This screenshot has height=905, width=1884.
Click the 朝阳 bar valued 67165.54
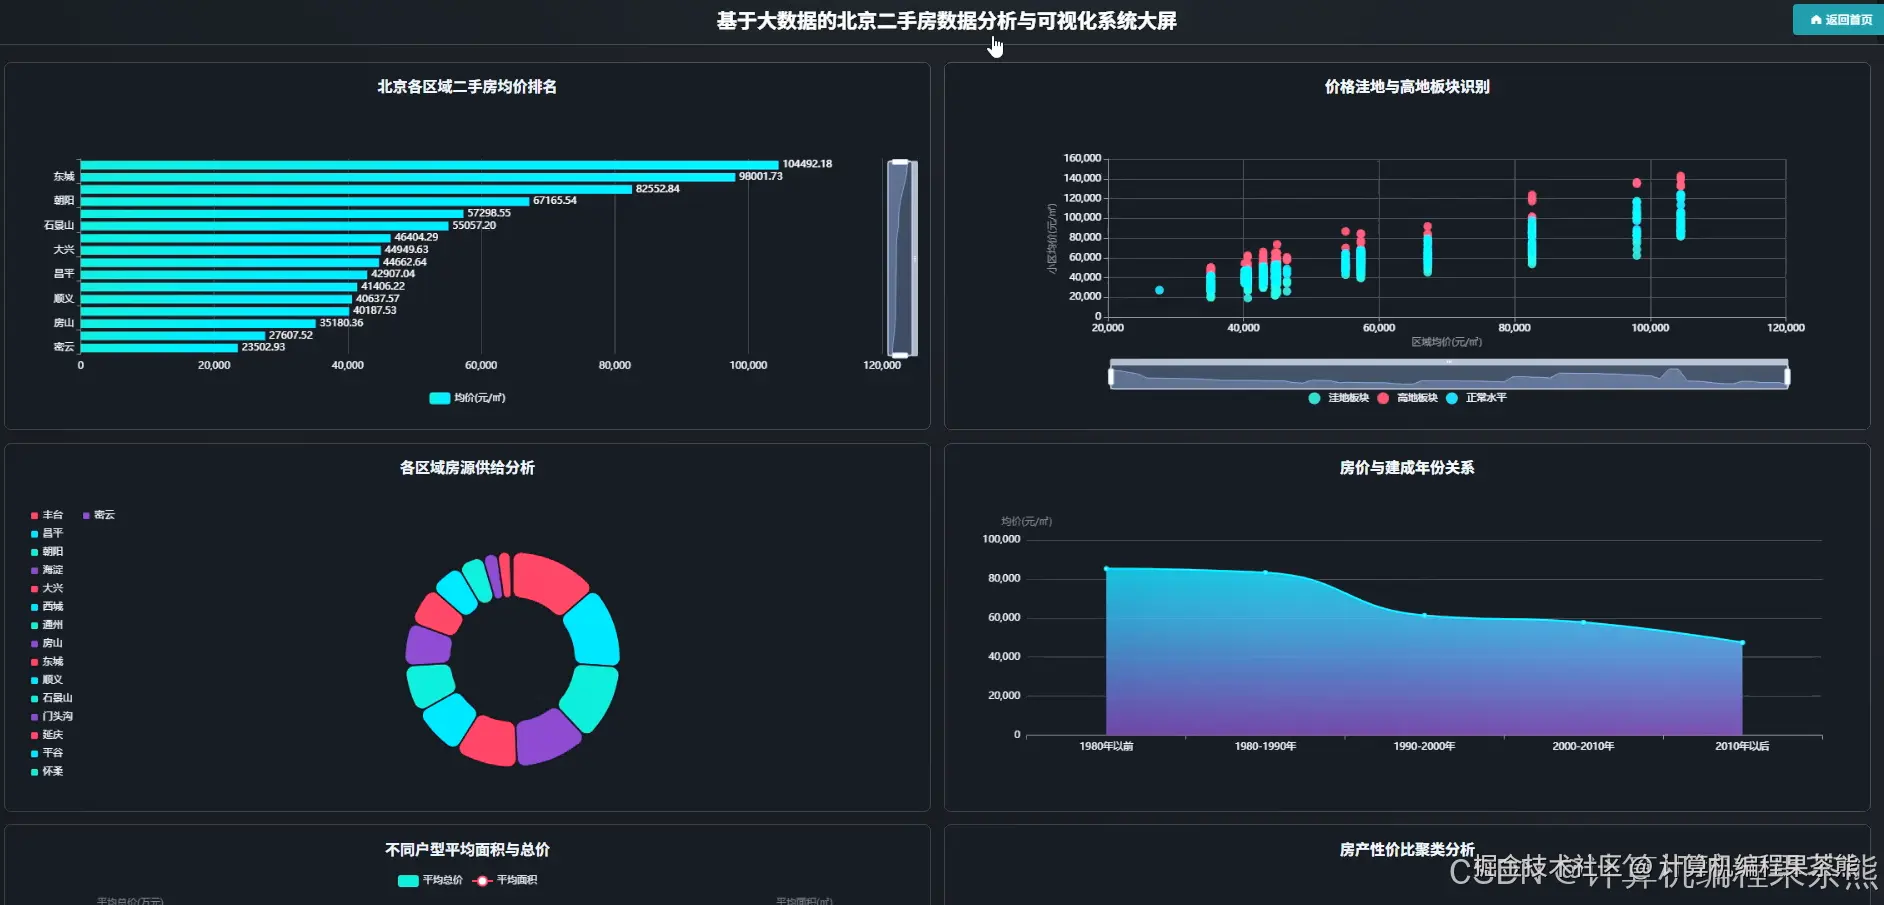pyautogui.click(x=305, y=201)
